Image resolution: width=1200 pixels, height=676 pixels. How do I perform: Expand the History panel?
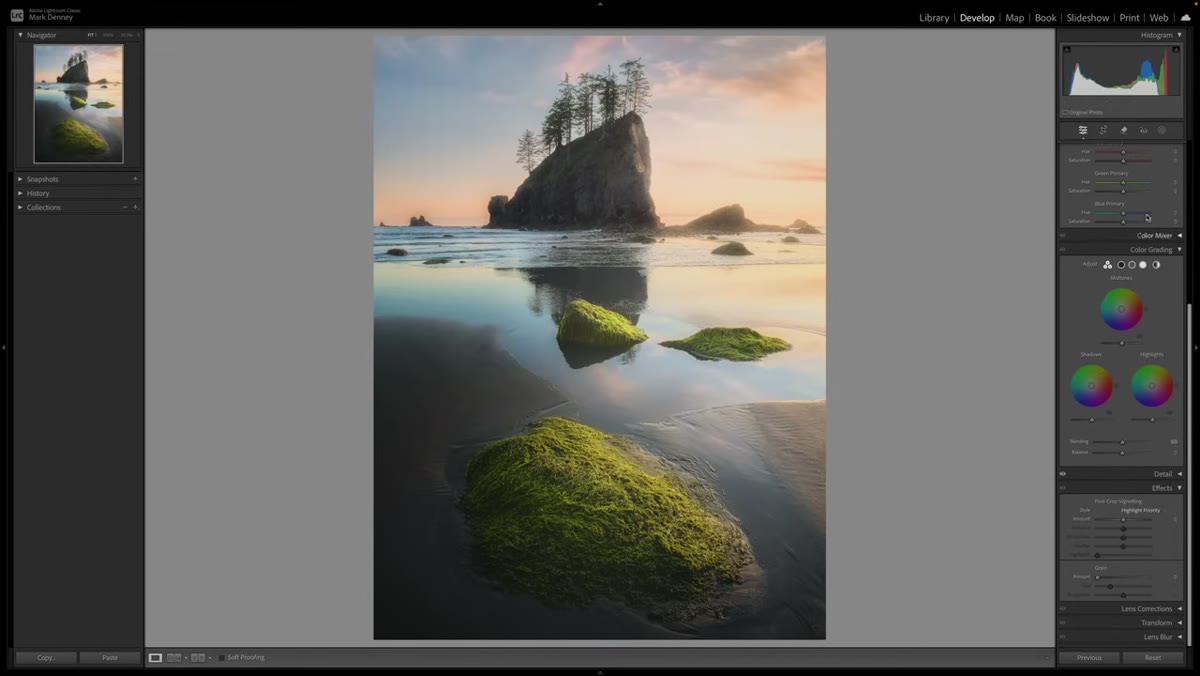point(20,193)
